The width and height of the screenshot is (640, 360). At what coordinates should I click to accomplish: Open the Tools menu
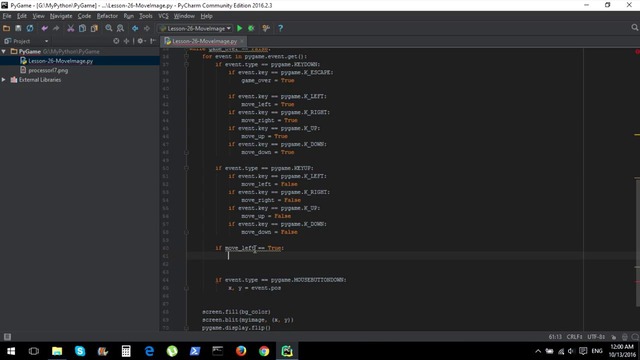click(x=146, y=16)
